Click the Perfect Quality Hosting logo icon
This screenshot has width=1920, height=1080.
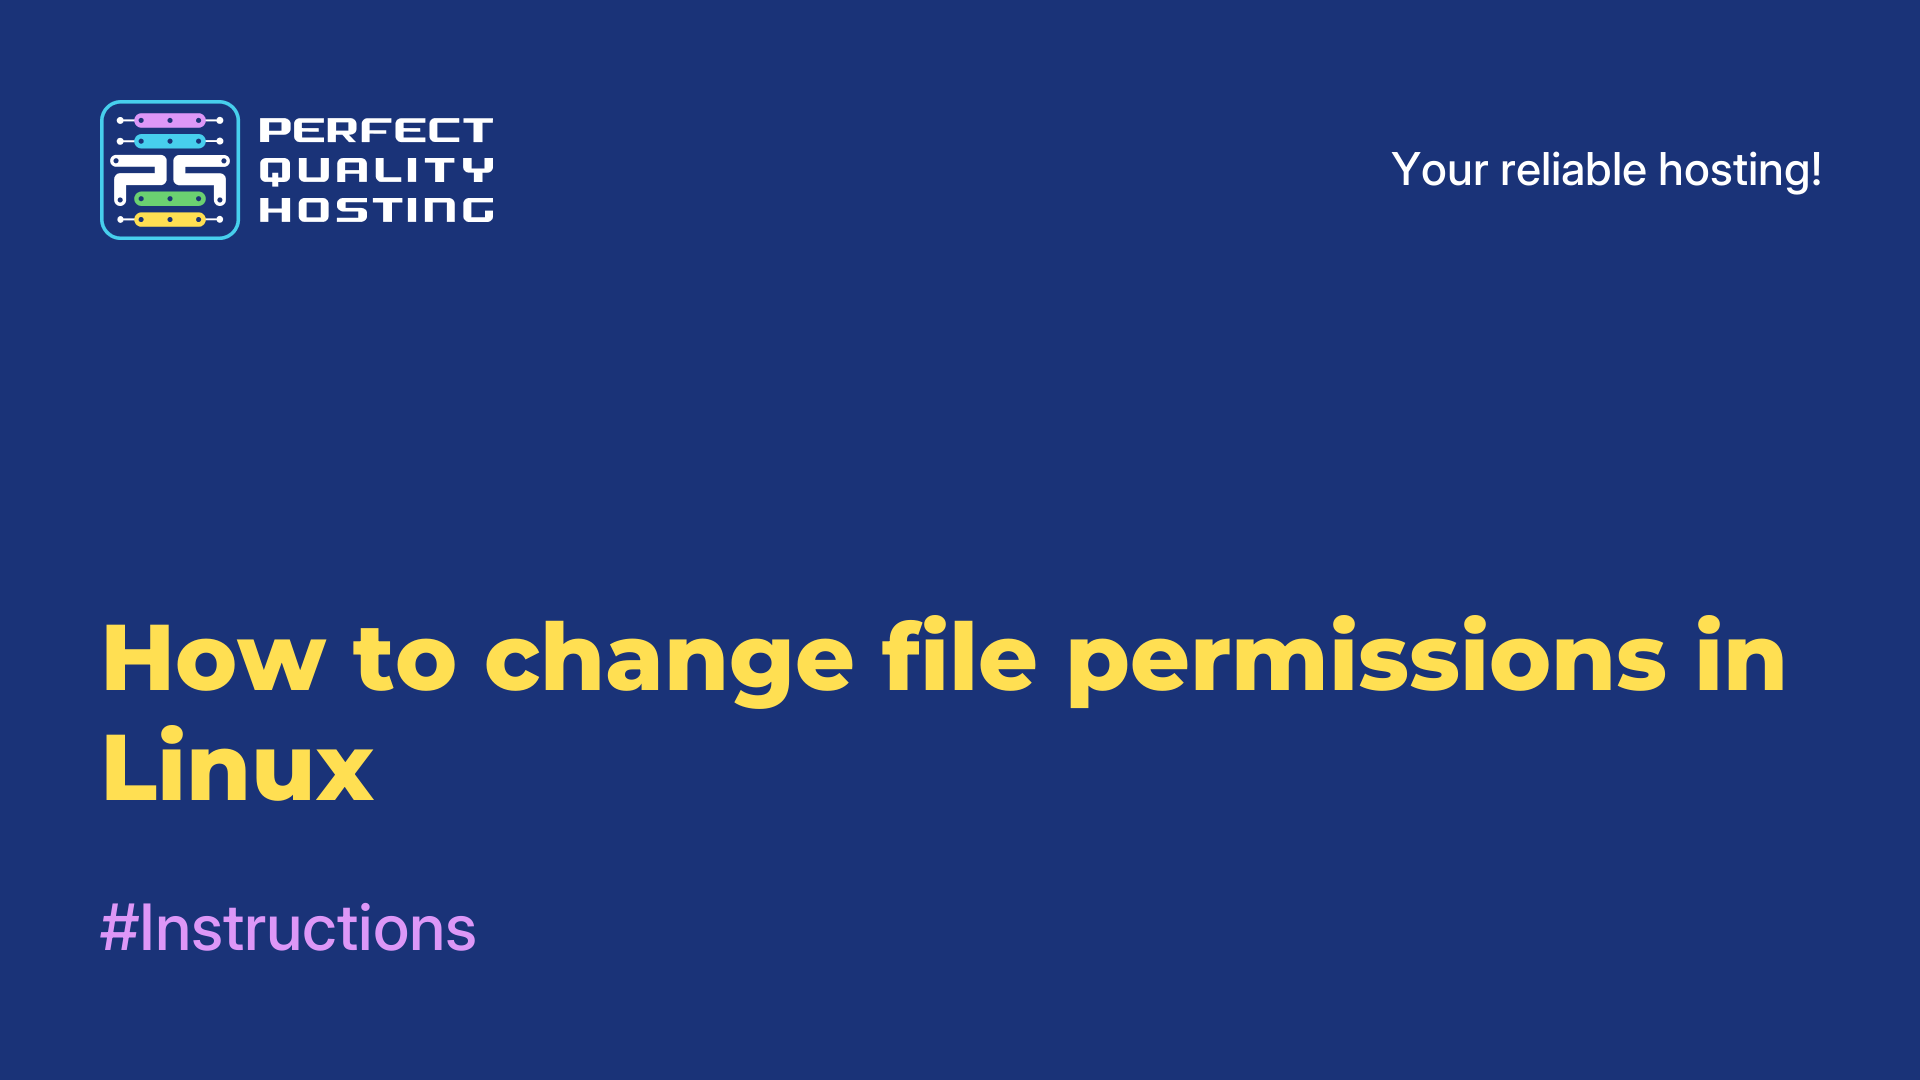[x=169, y=169]
